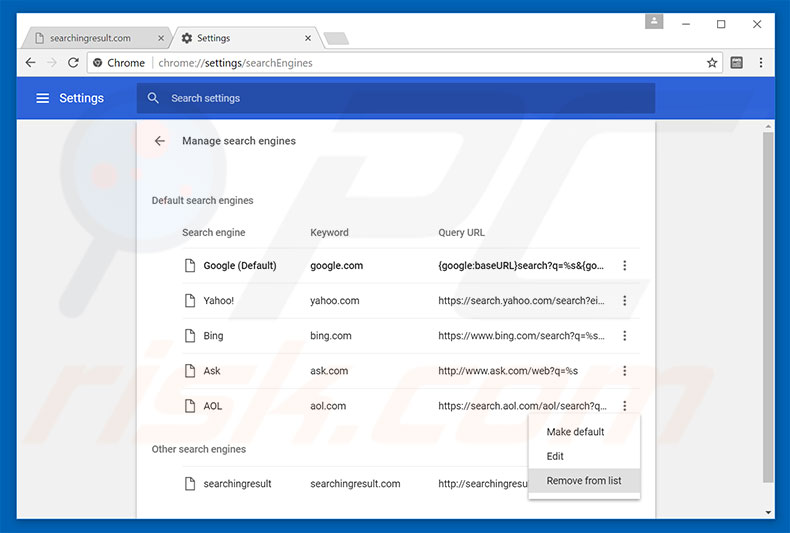The height and width of the screenshot is (533, 790).
Task: Open more actions for AOL row
Action: (624, 406)
